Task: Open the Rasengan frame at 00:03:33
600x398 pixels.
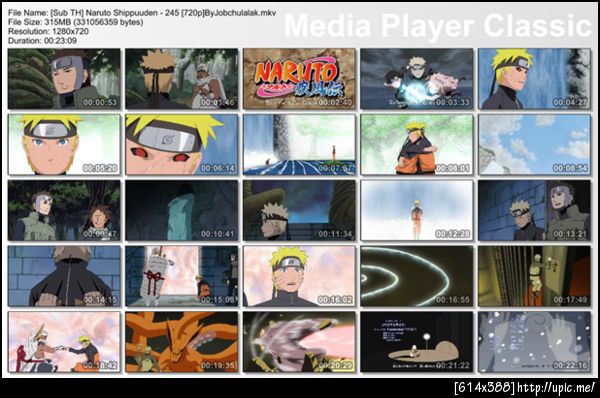Action: click(417, 79)
